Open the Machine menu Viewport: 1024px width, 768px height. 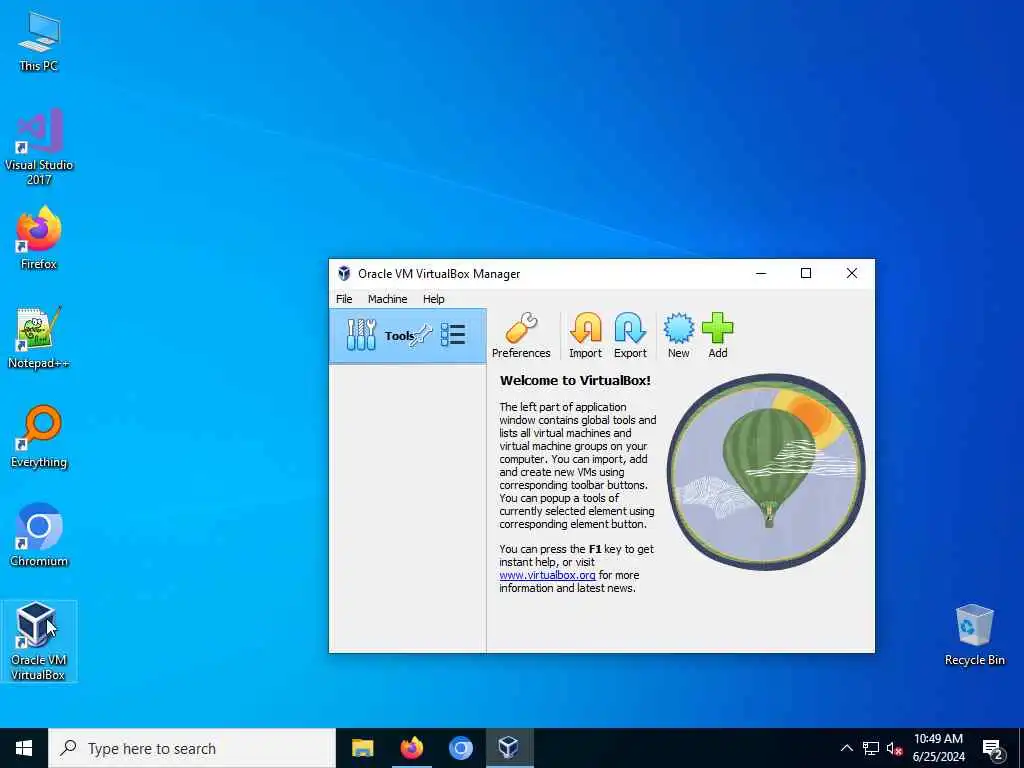[x=387, y=298]
